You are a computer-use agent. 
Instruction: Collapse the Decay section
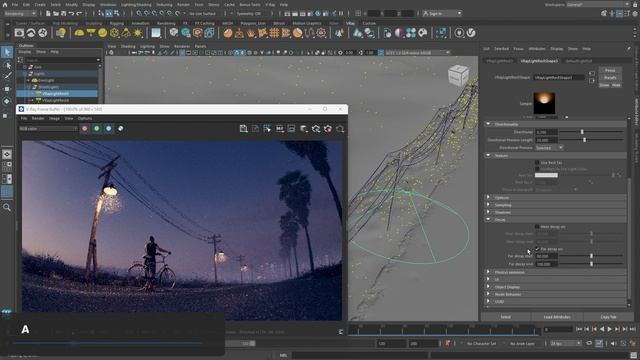(x=556, y=220)
